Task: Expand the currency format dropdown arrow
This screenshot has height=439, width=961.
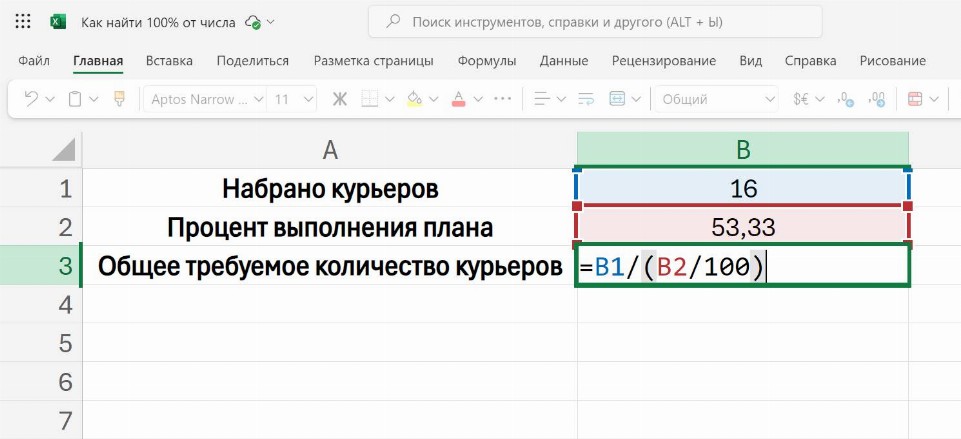Action: (x=820, y=99)
